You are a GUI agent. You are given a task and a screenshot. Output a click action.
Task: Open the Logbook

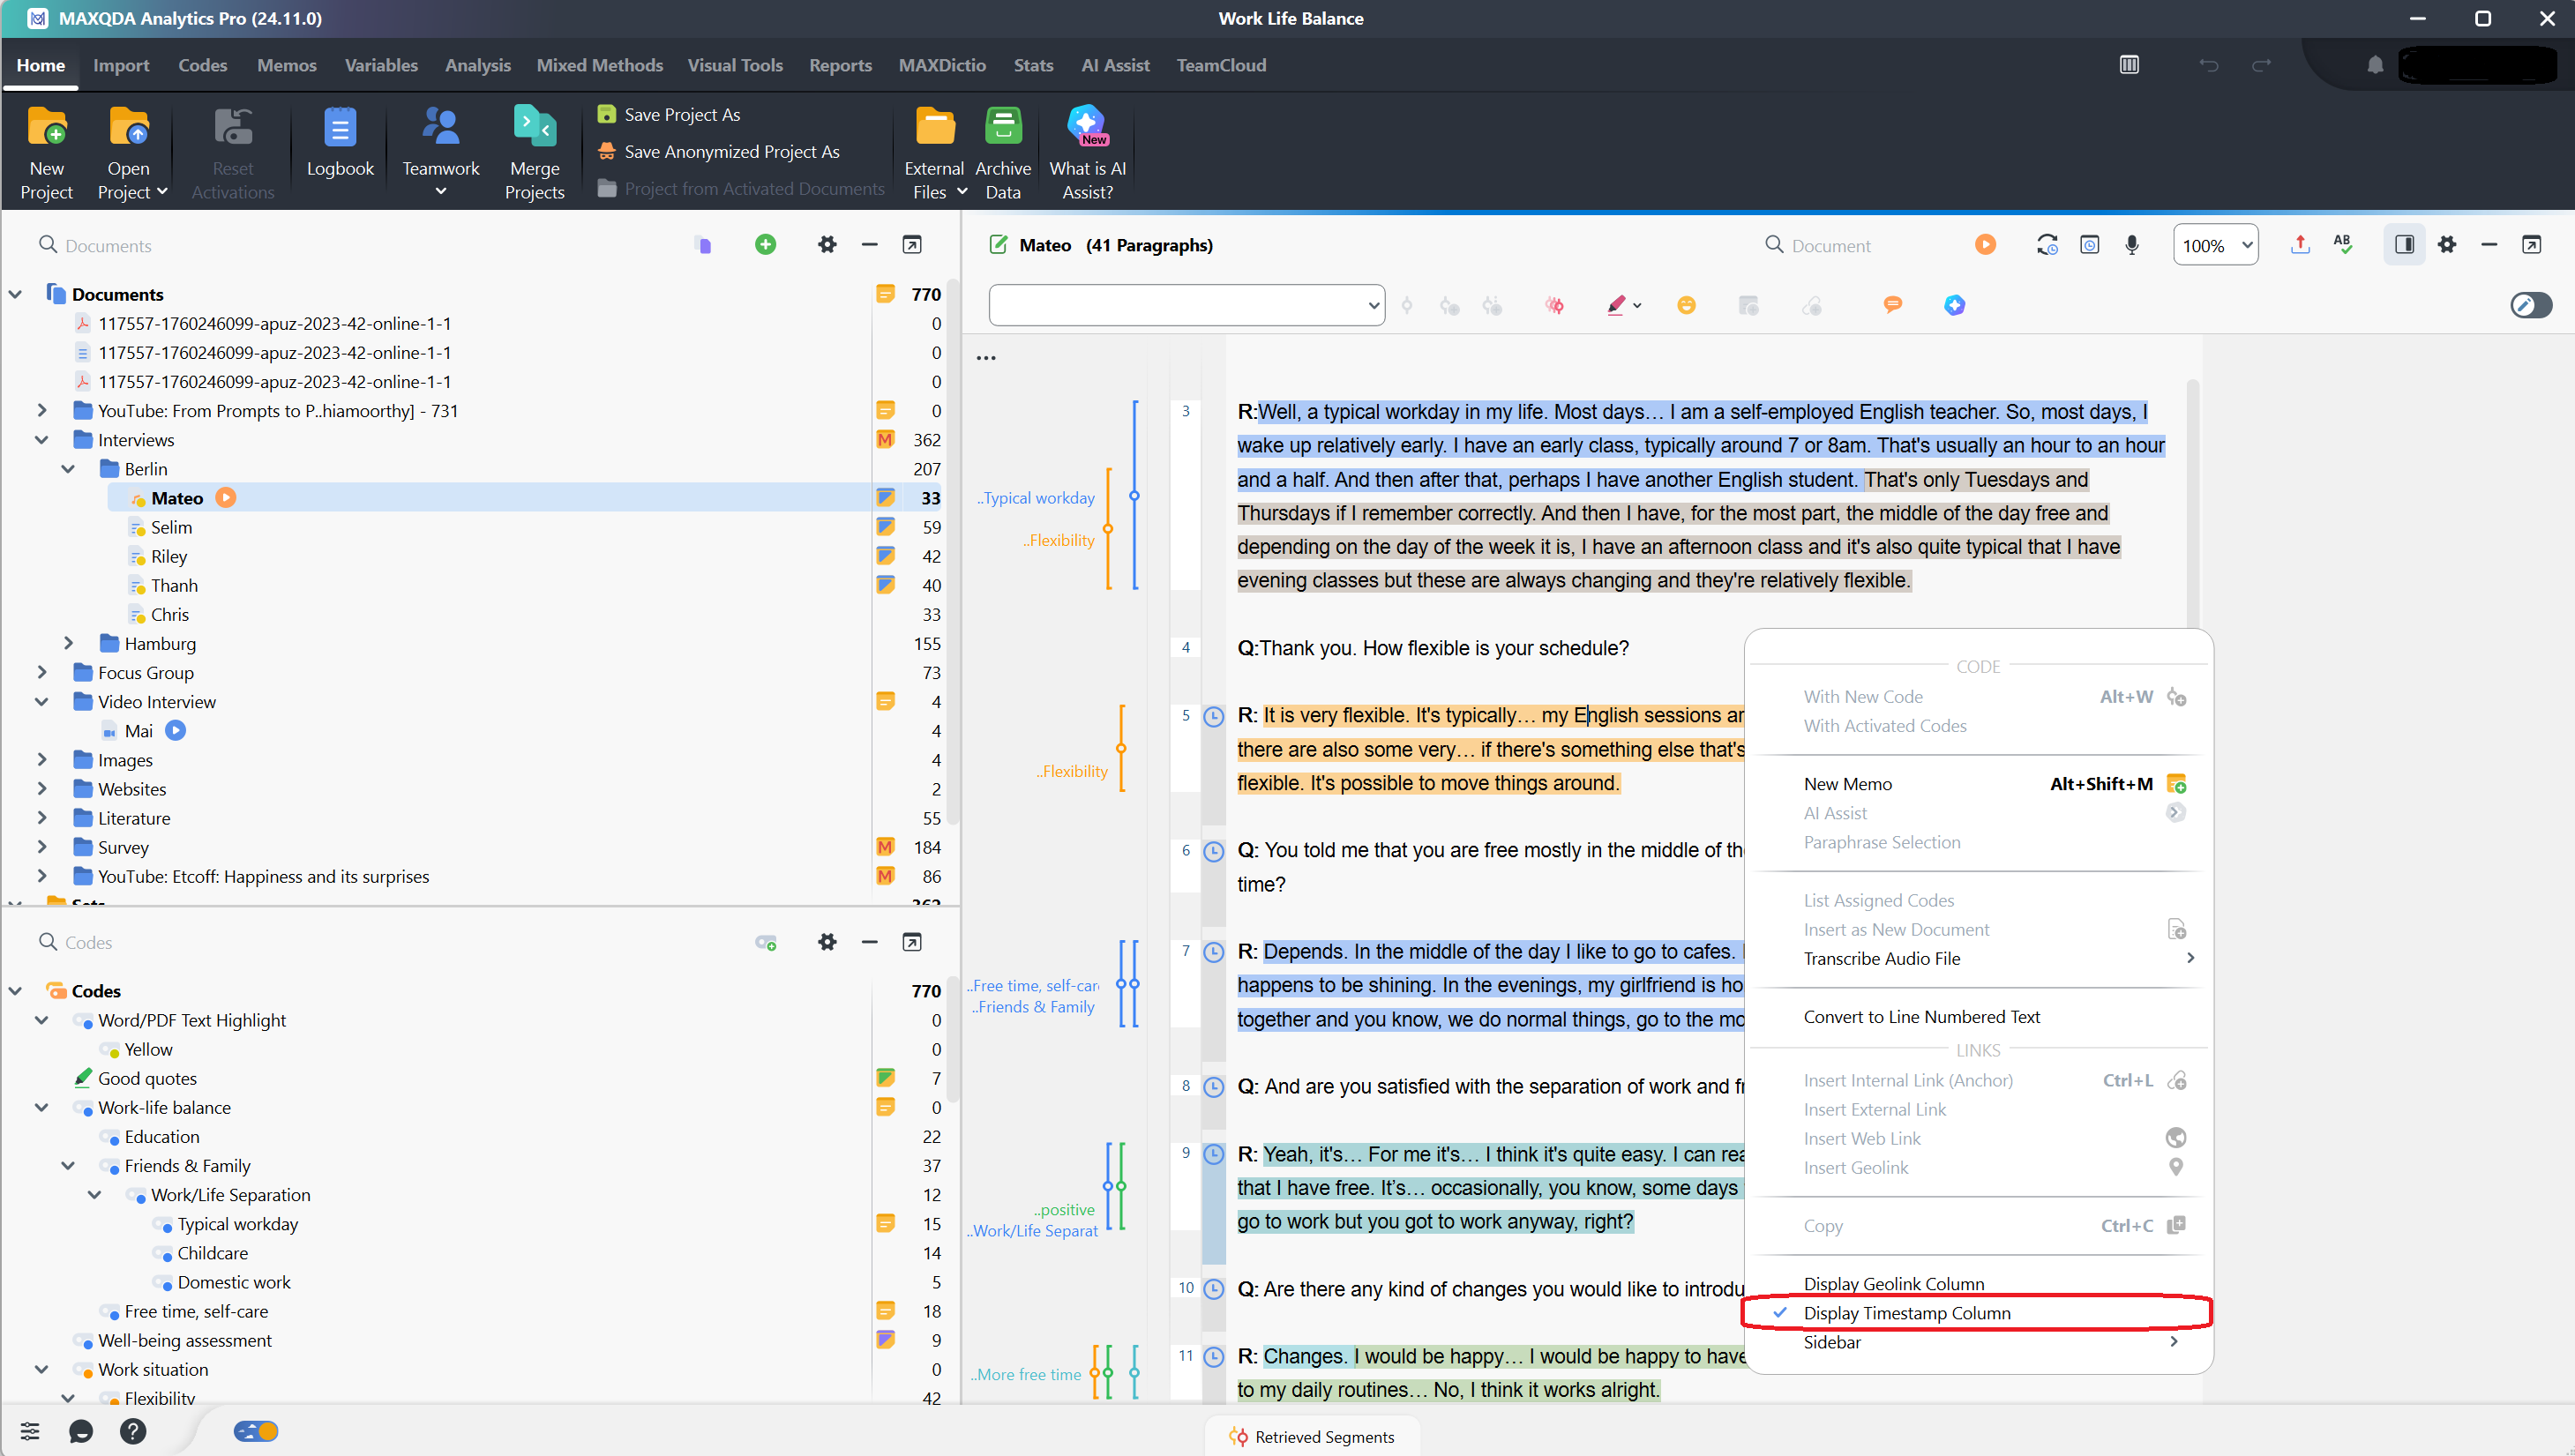340,142
